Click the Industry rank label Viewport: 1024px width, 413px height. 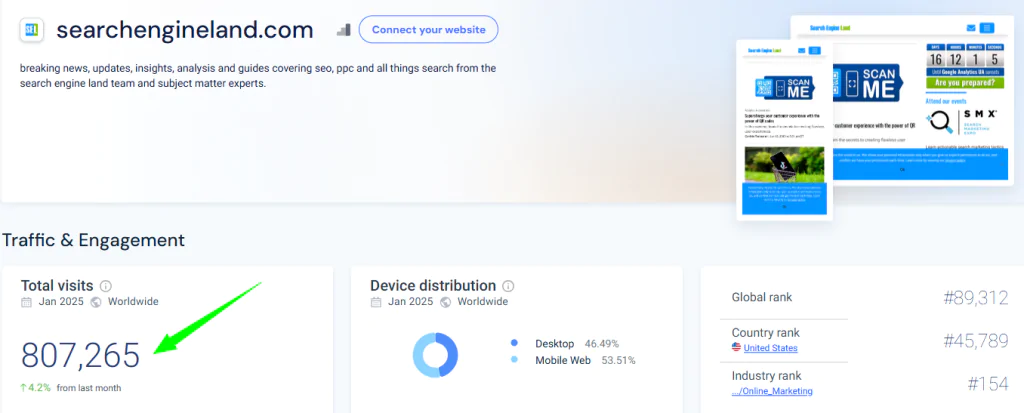point(766,376)
